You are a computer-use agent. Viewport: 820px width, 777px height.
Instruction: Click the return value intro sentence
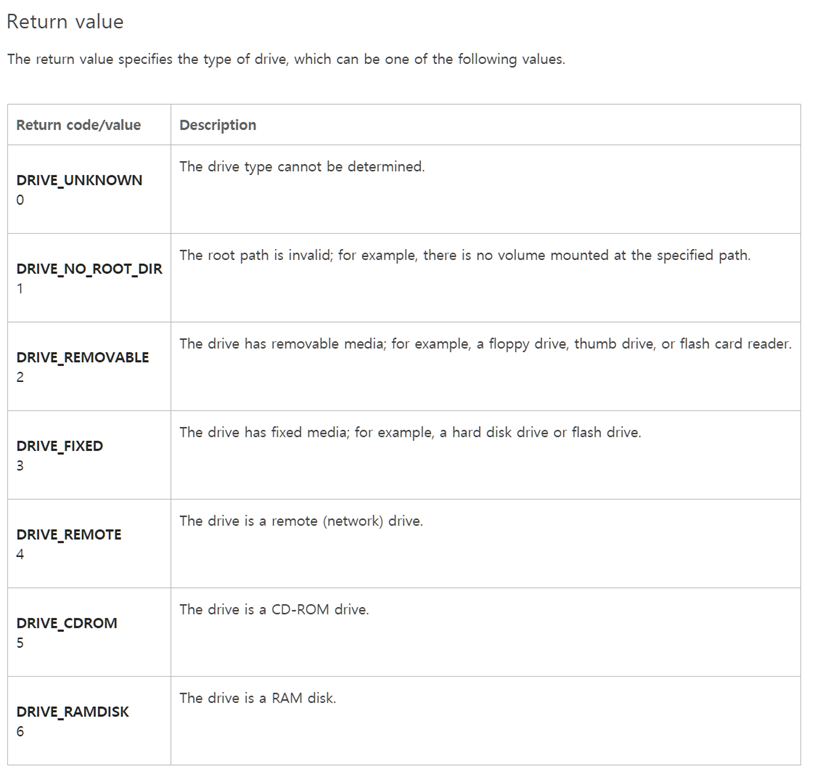(286, 59)
